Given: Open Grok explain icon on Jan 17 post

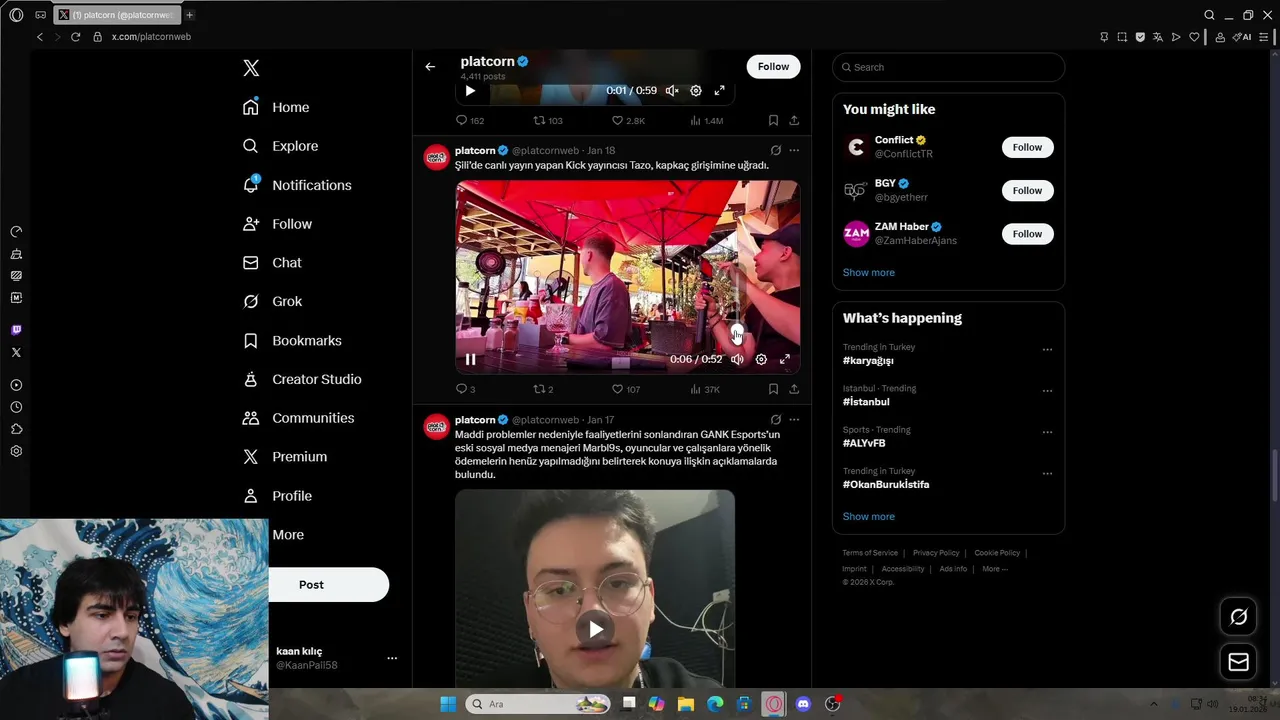Looking at the screenshot, I should (775, 420).
